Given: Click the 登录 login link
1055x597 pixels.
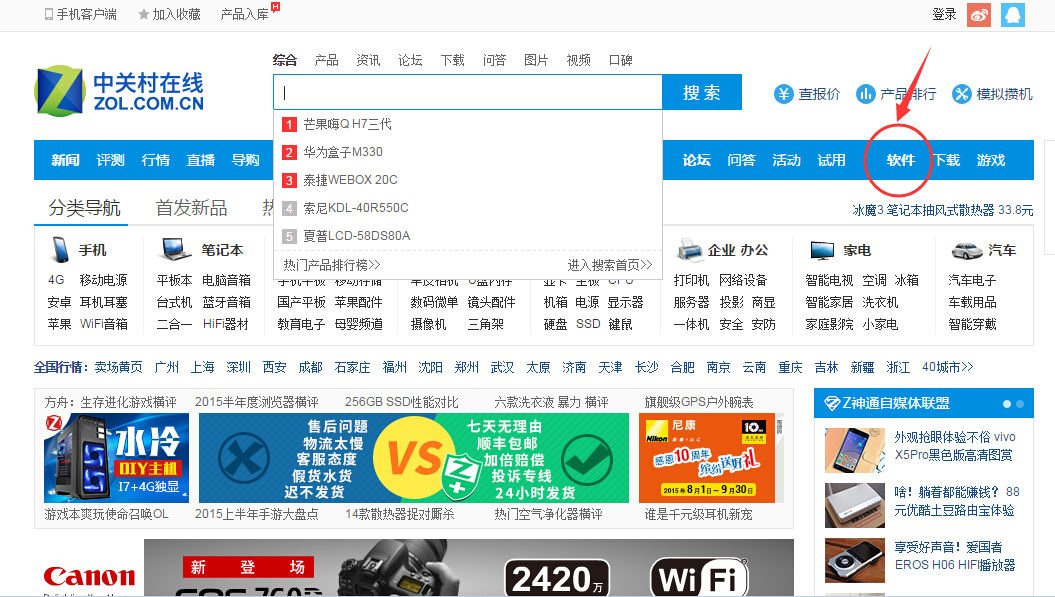Looking at the screenshot, I should (x=943, y=15).
